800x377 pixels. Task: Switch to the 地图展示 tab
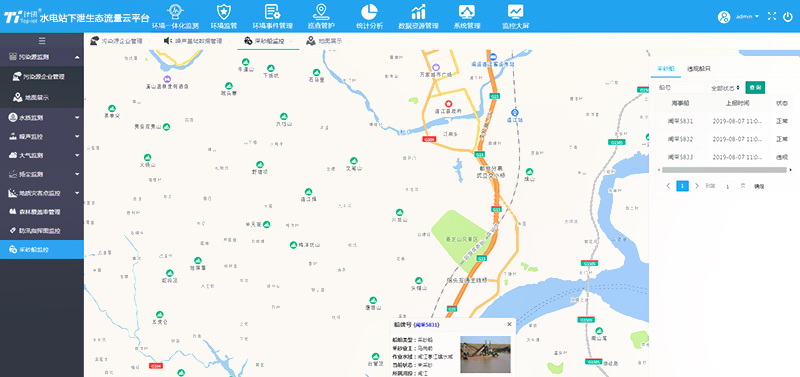coord(324,41)
